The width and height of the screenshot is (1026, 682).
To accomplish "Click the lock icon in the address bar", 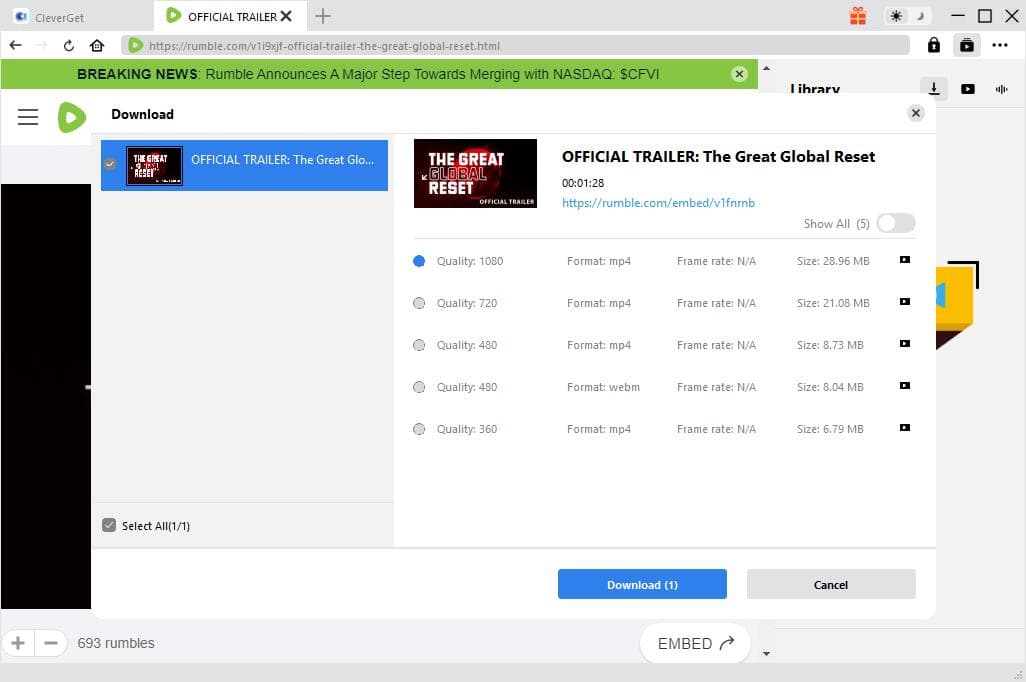I will click(x=933, y=45).
